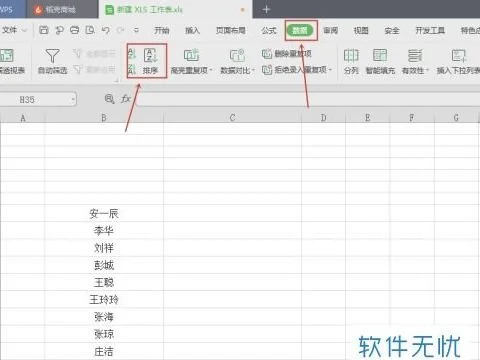Click the Print Preview icon
Screen dimensions: 480x360
click(x=90, y=30)
